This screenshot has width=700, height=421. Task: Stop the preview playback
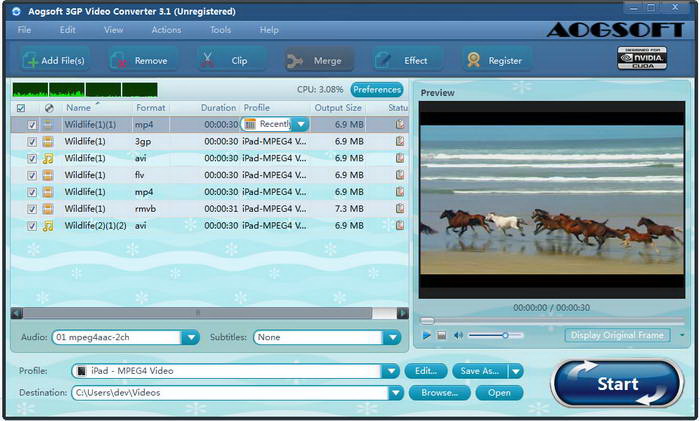(442, 335)
